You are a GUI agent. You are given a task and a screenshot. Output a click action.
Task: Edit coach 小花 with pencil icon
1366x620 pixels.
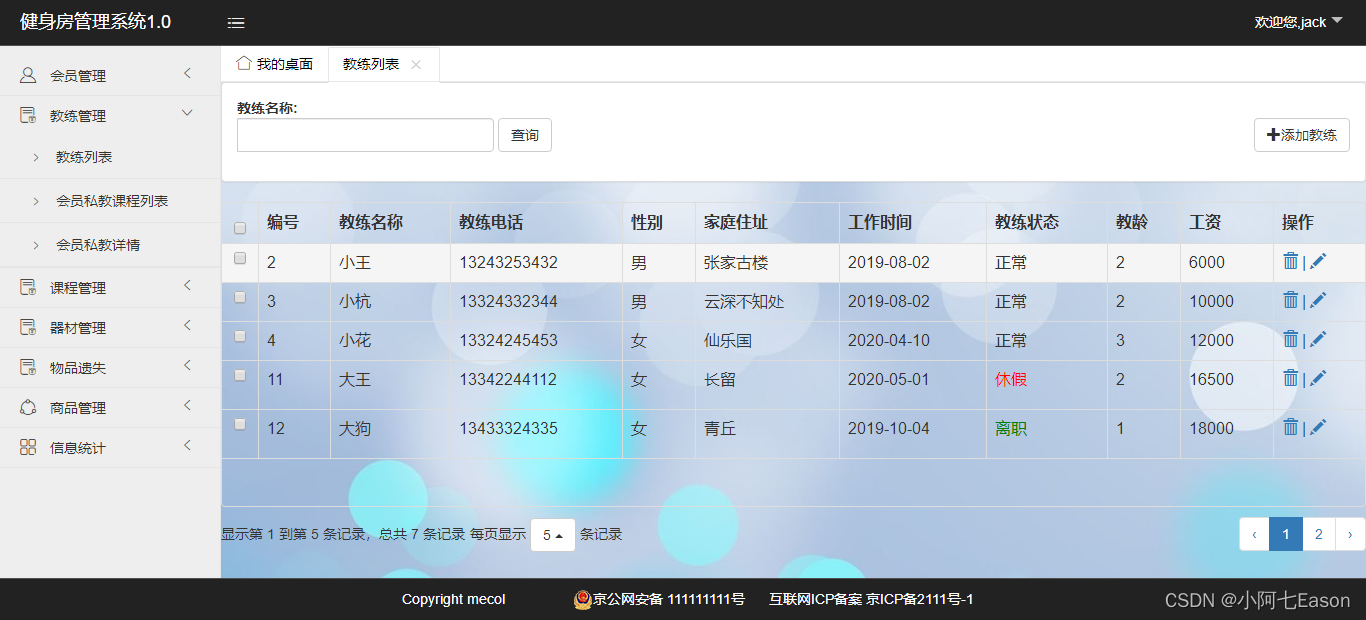[x=1318, y=339]
